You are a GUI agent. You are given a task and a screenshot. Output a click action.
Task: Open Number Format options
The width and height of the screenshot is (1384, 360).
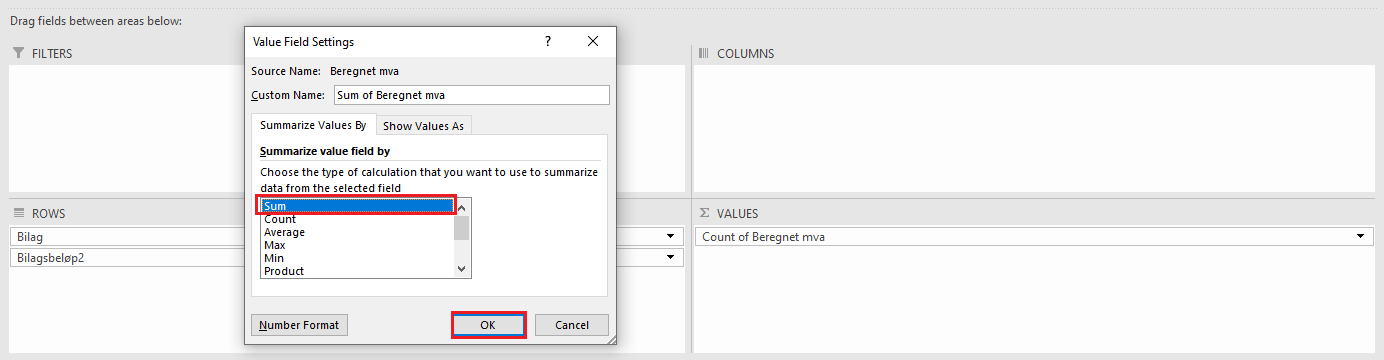pyautogui.click(x=300, y=325)
